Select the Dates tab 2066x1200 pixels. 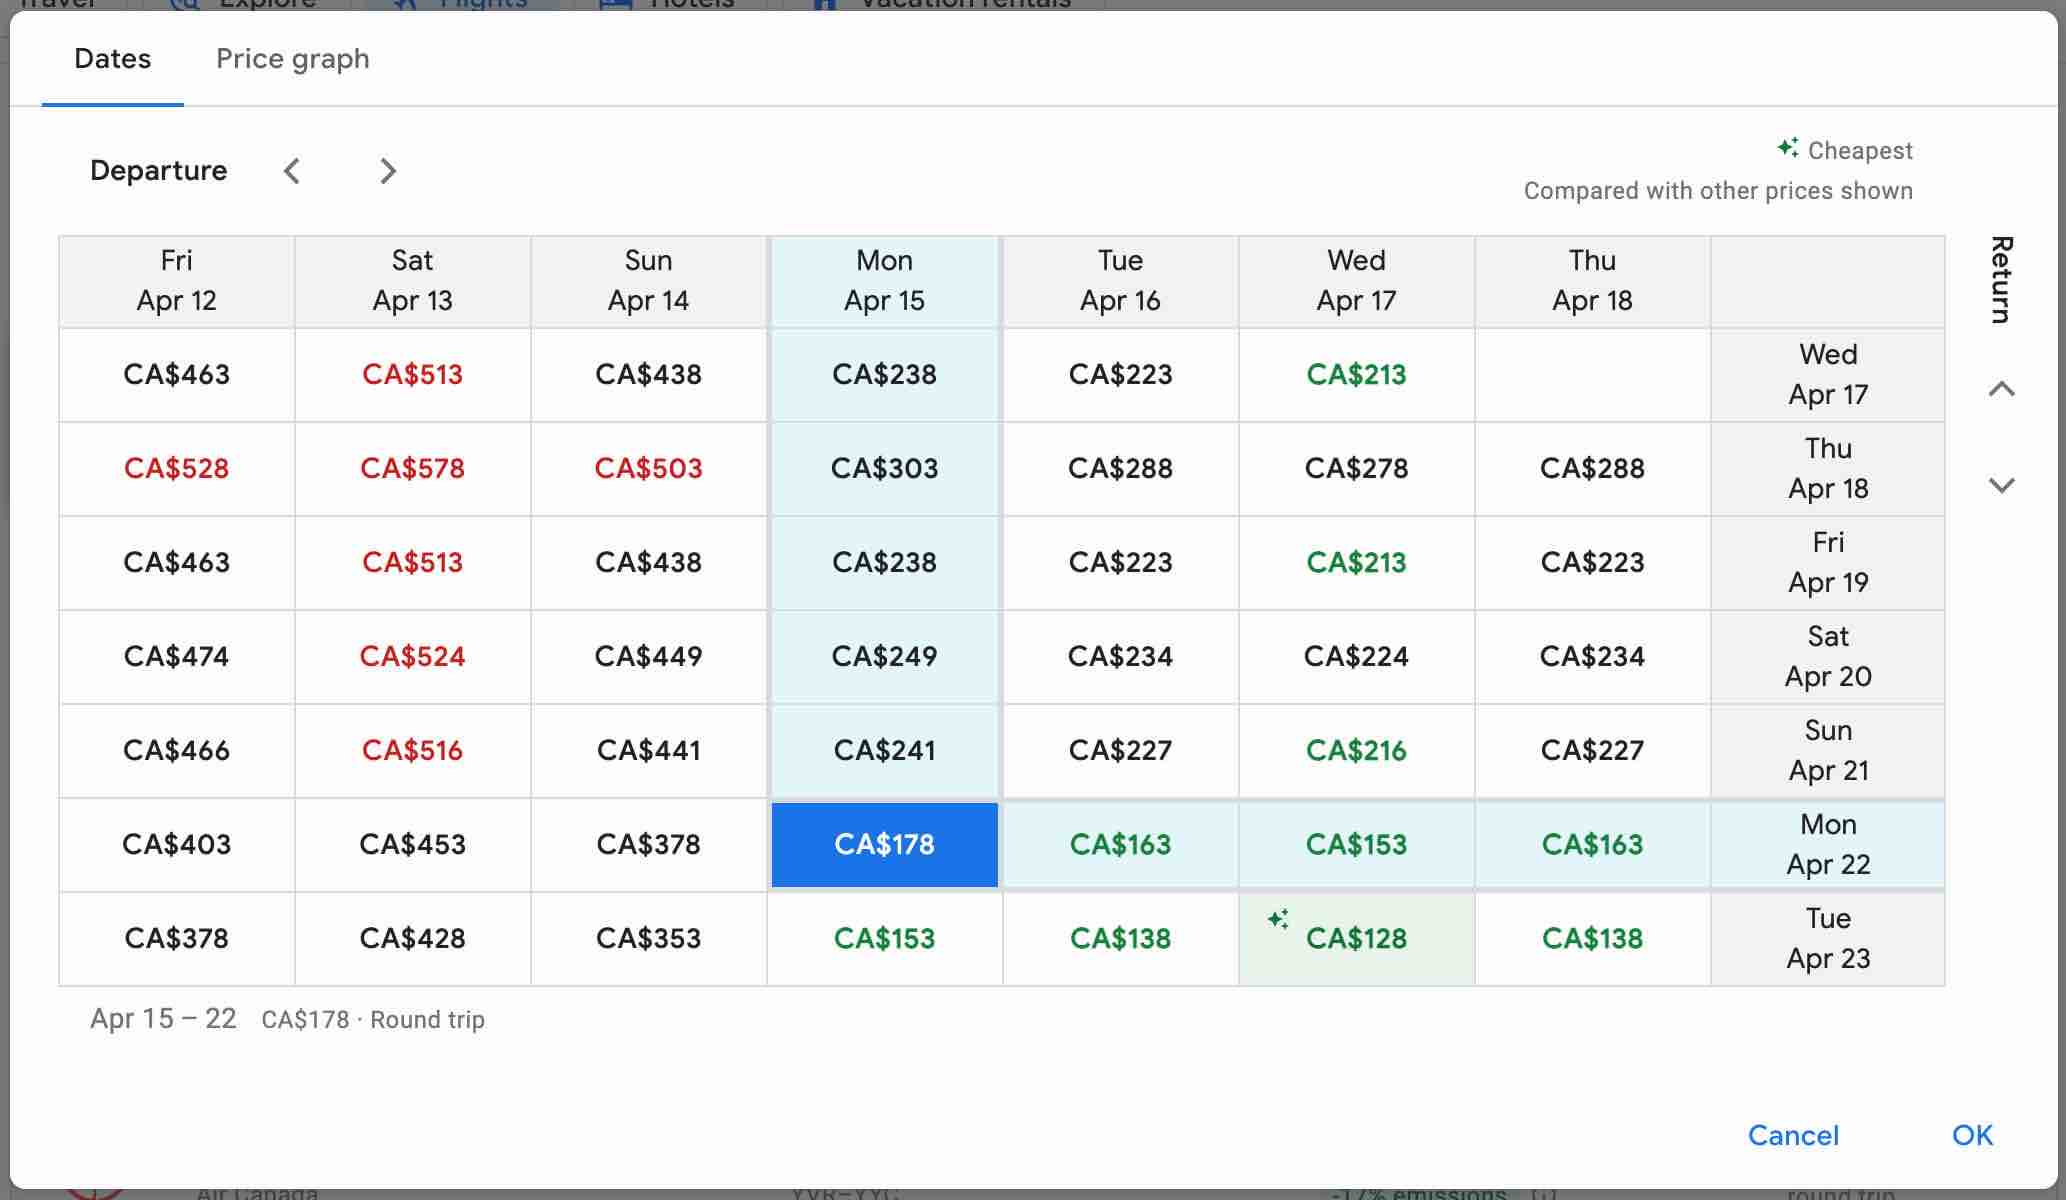coord(111,59)
